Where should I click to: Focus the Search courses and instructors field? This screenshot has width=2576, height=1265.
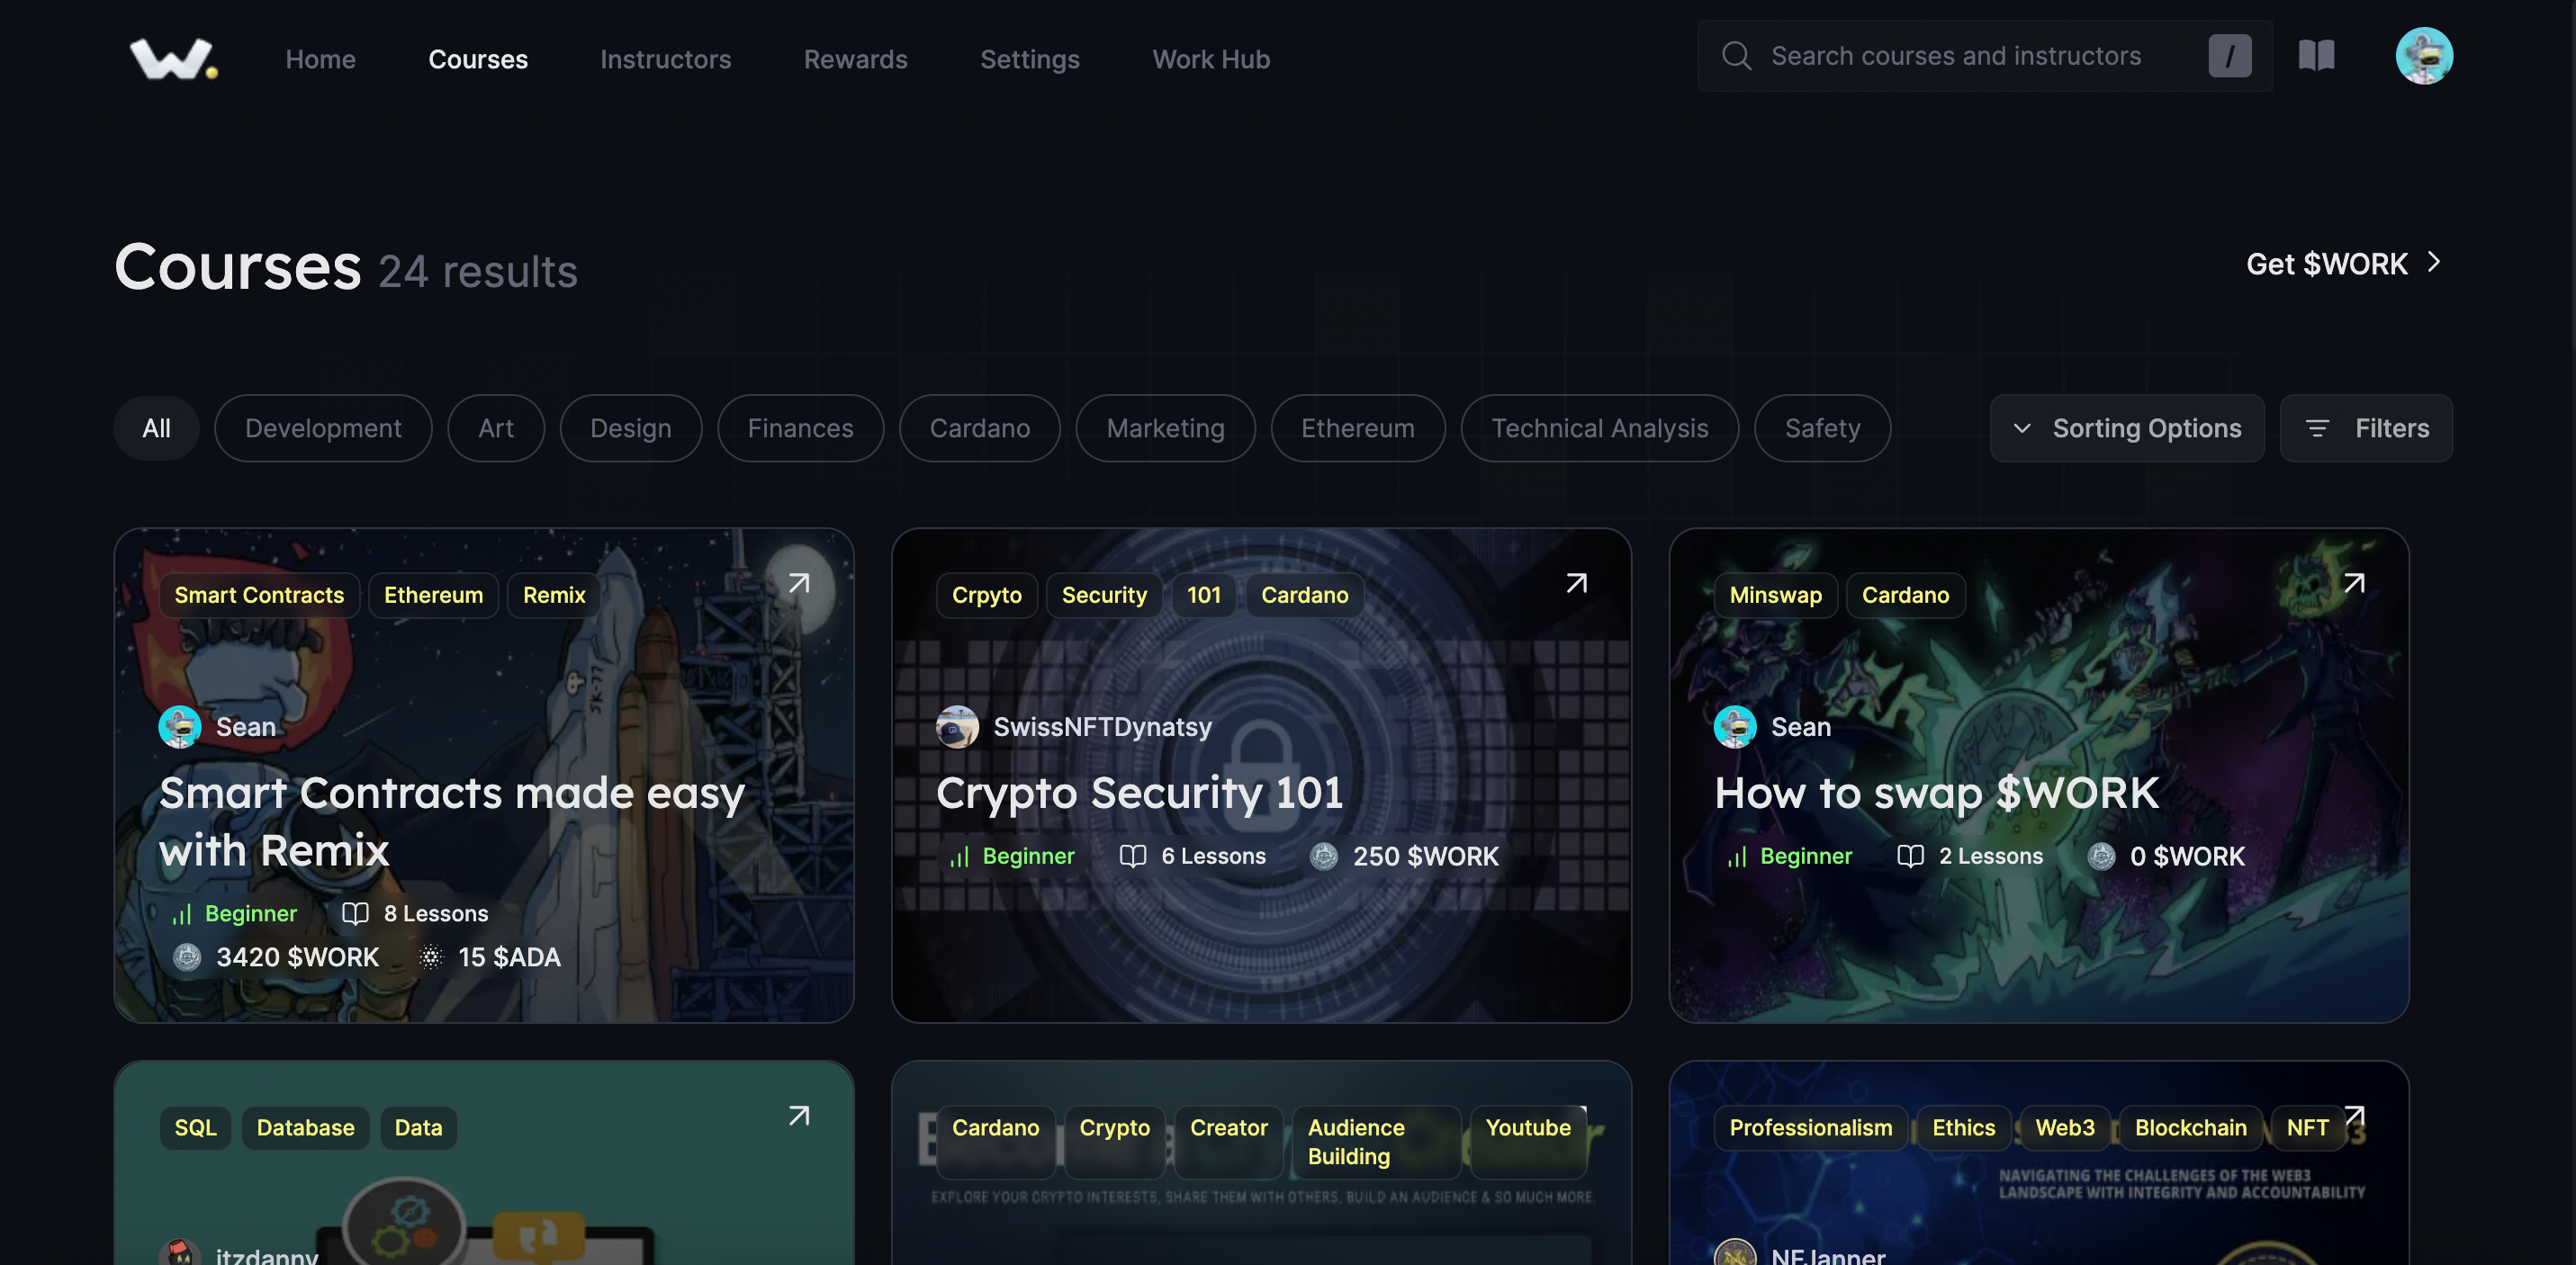(1984, 56)
